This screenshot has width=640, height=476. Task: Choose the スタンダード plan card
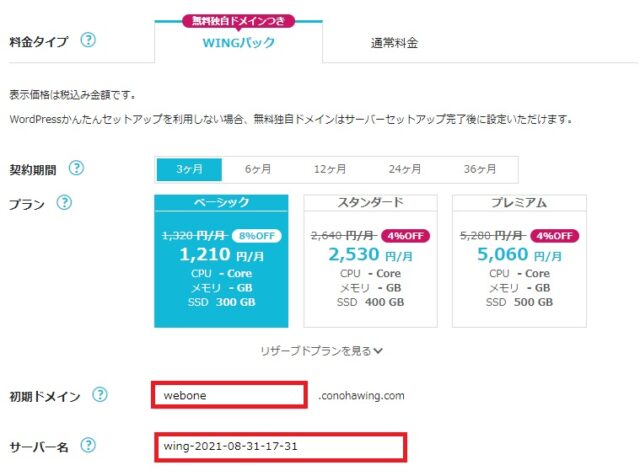370,261
